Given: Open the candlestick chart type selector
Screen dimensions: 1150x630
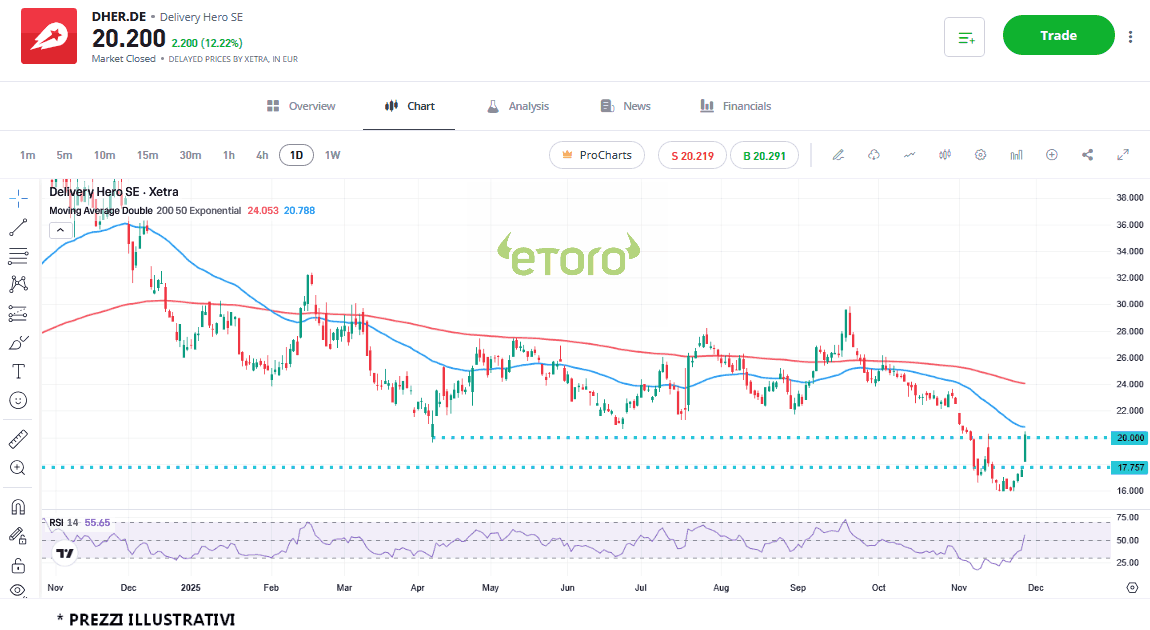Looking at the screenshot, I should click(x=945, y=155).
